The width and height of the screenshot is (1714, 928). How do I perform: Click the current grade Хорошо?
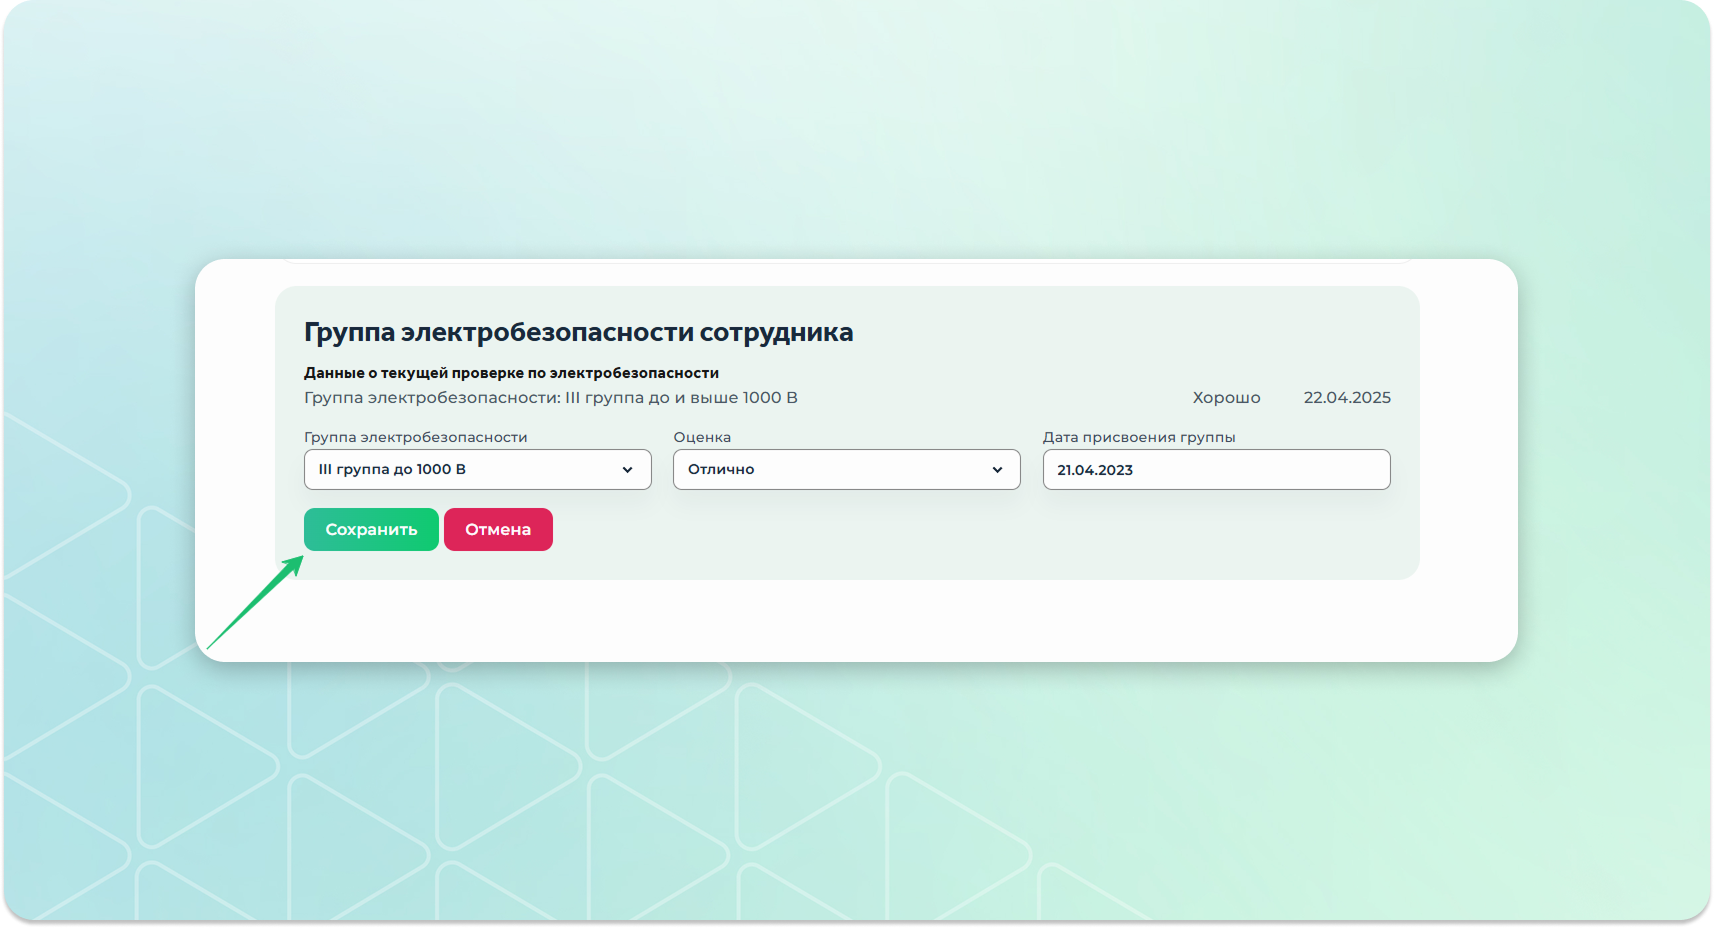tap(1226, 398)
